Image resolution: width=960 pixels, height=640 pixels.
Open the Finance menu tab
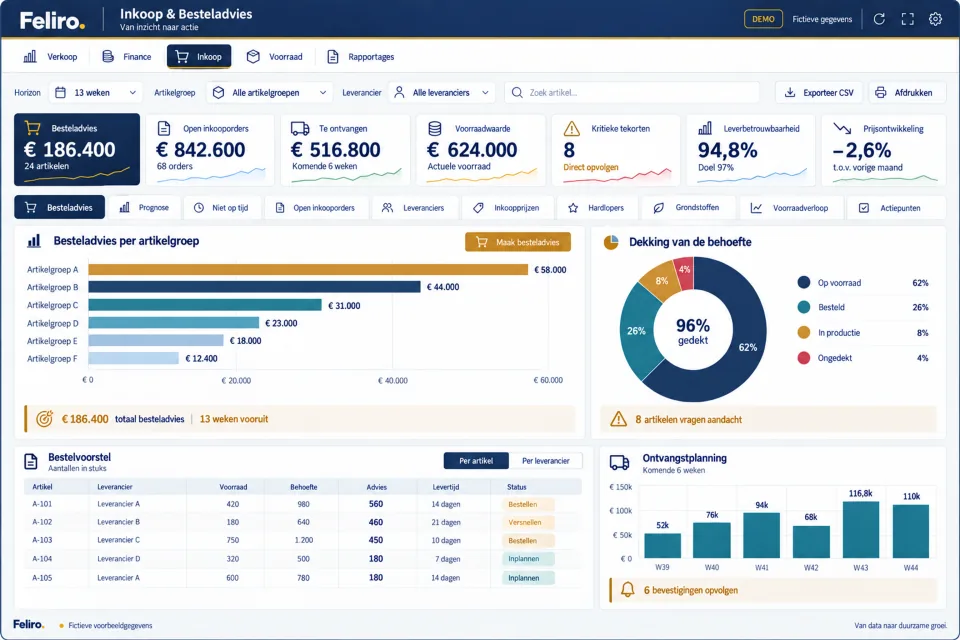point(127,57)
